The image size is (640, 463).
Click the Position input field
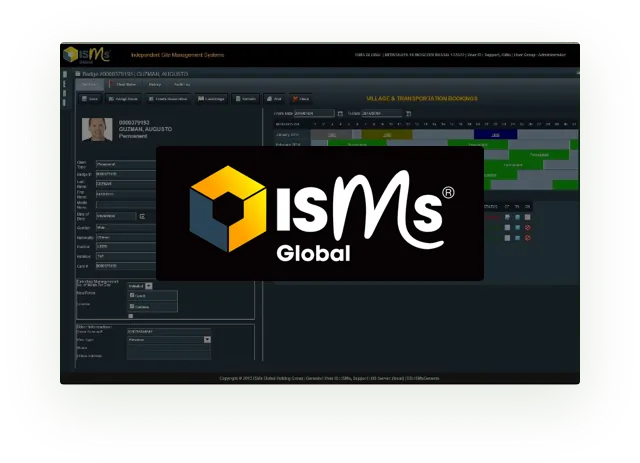point(126,247)
